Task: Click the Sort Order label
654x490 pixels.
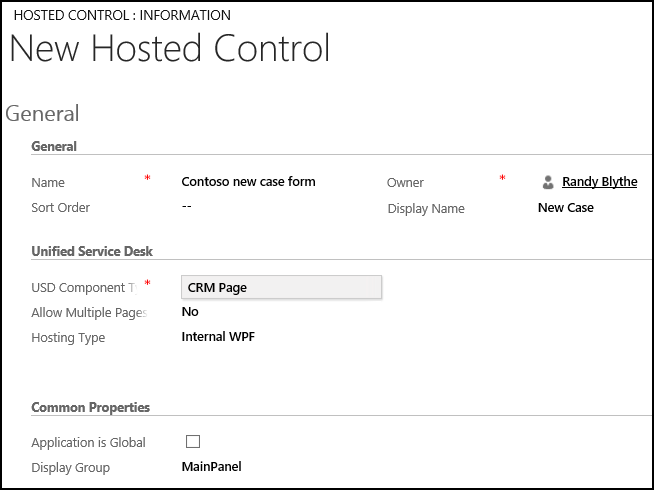Action: pyautogui.click(x=60, y=208)
